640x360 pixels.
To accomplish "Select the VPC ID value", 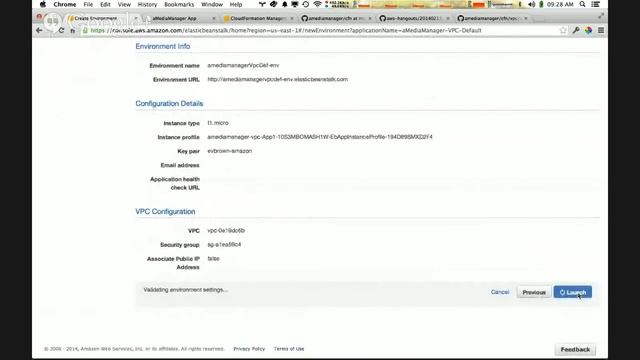I will (x=226, y=231).
